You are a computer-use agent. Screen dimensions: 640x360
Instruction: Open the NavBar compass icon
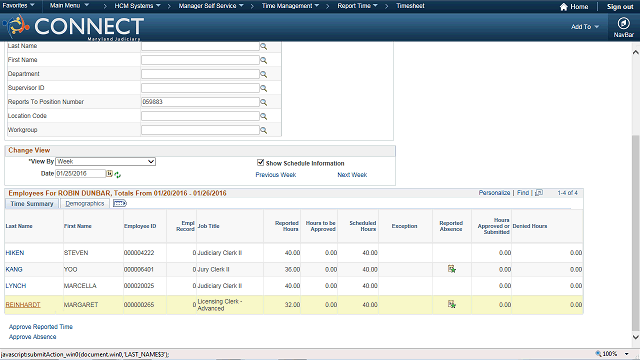623,23
